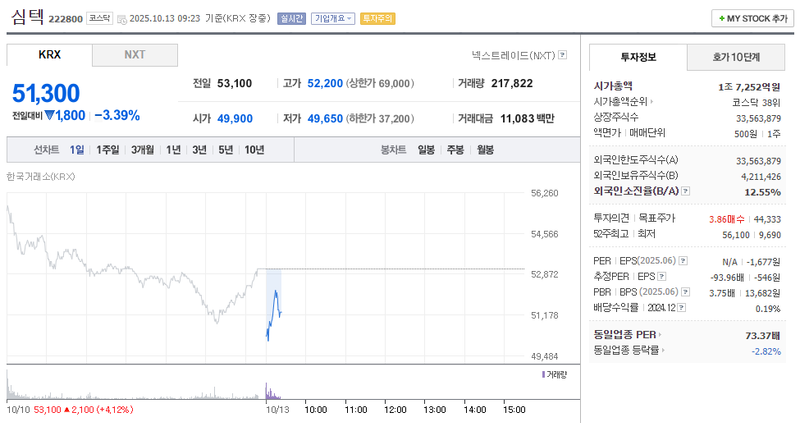Select the 3개월 line chart period

click(142, 150)
